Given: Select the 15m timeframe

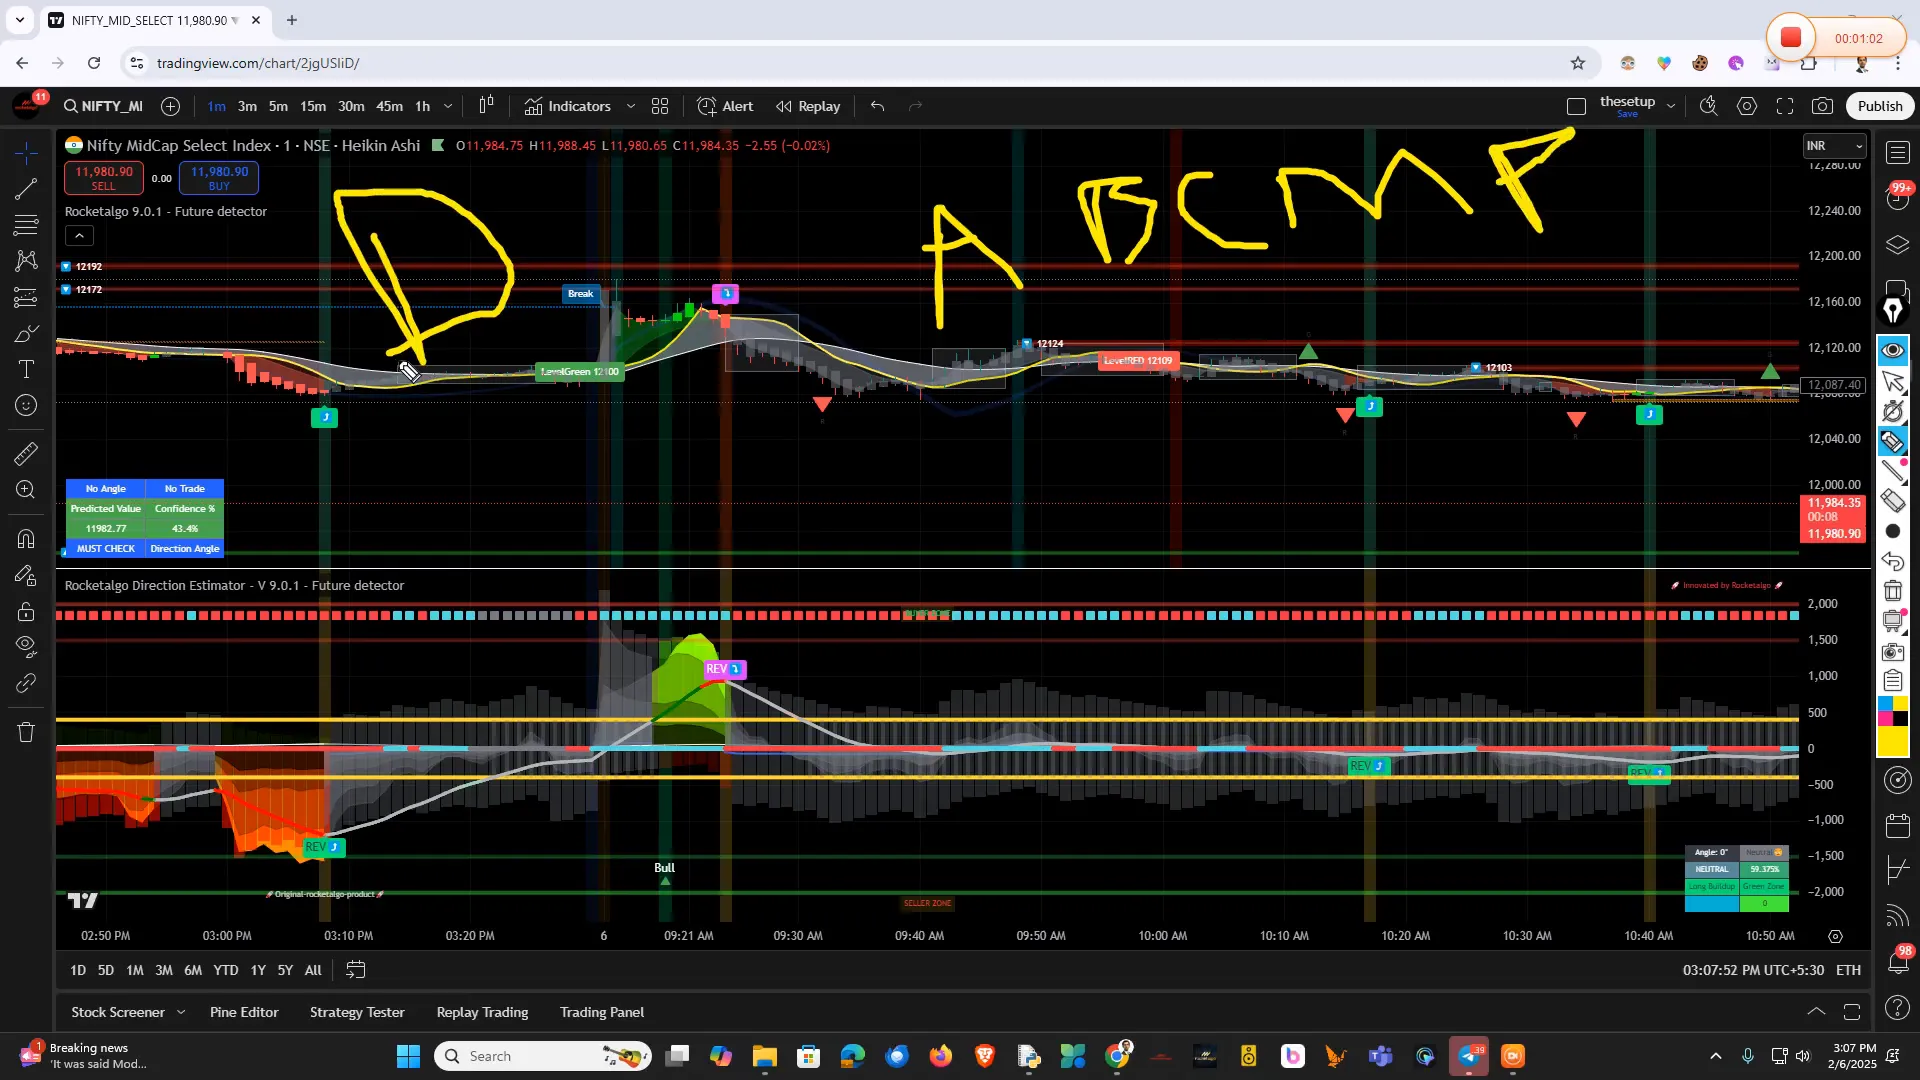Looking at the screenshot, I should 313,106.
